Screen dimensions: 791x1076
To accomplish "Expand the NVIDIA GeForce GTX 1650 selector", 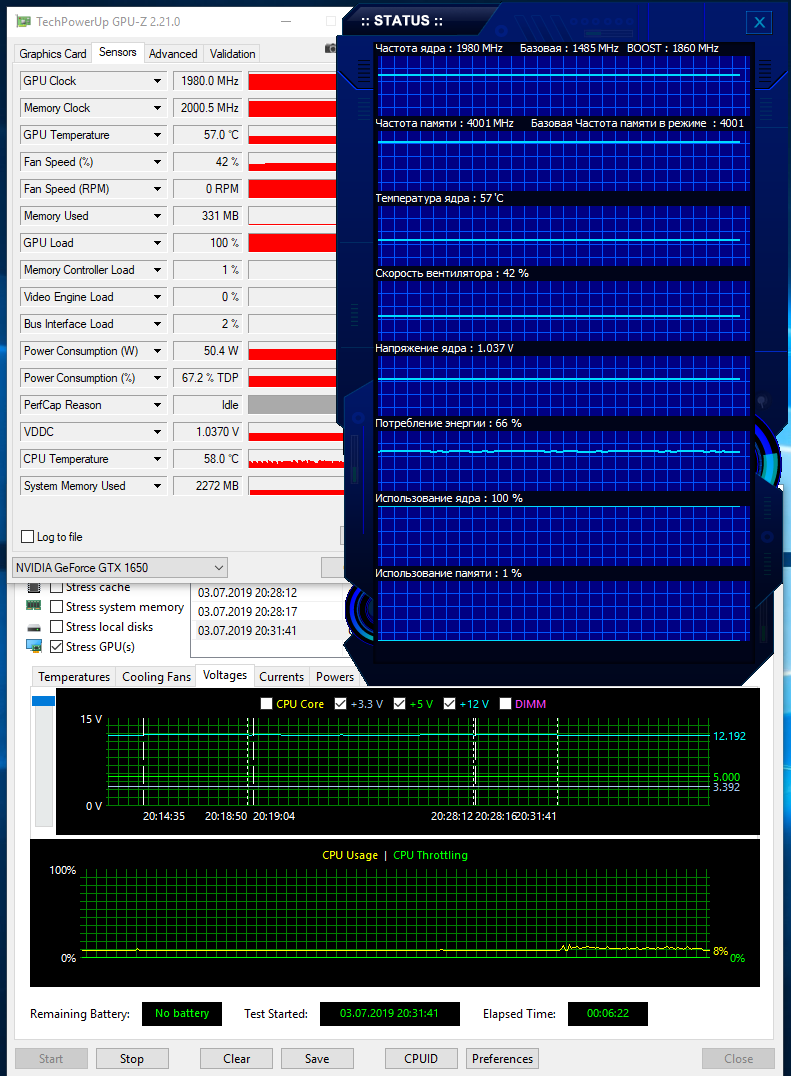I will click(x=219, y=567).
